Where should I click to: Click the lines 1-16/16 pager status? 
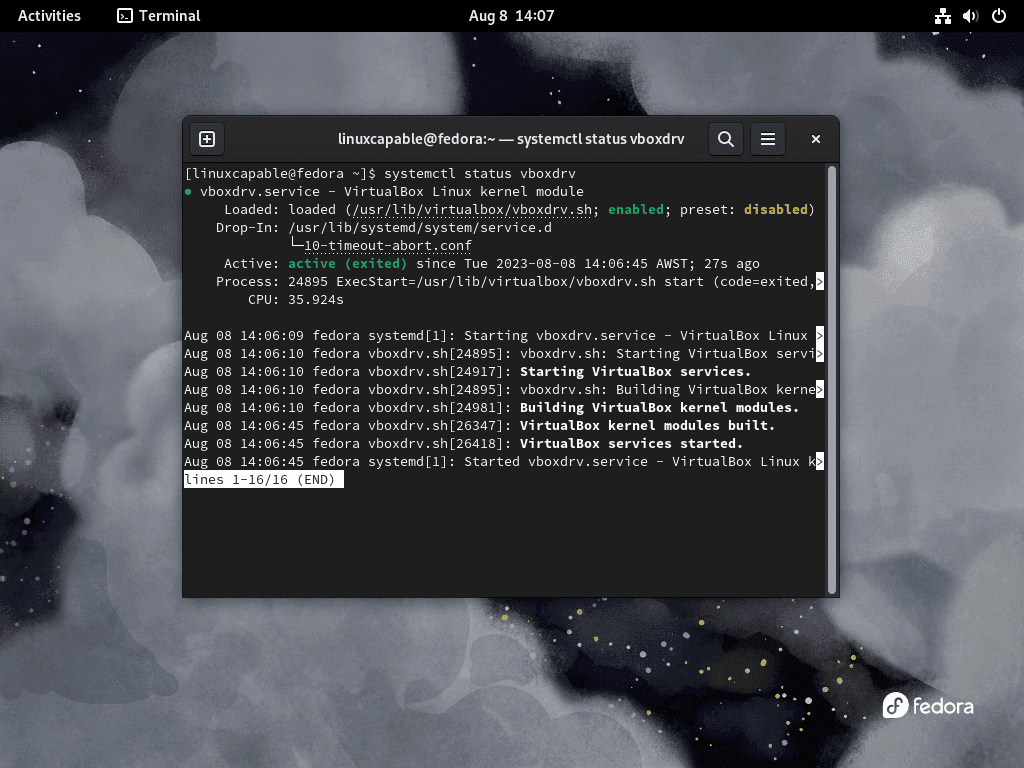263,479
